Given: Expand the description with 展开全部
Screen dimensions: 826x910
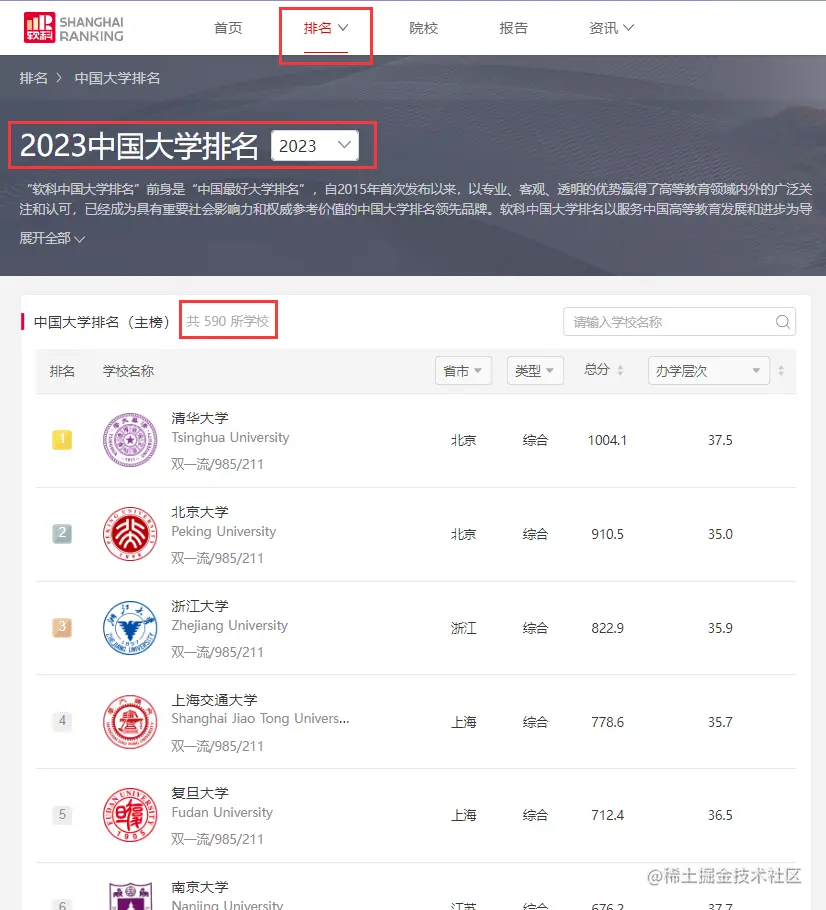Looking at the screenshot, I should pyautogui.click(x=52, y=238).
